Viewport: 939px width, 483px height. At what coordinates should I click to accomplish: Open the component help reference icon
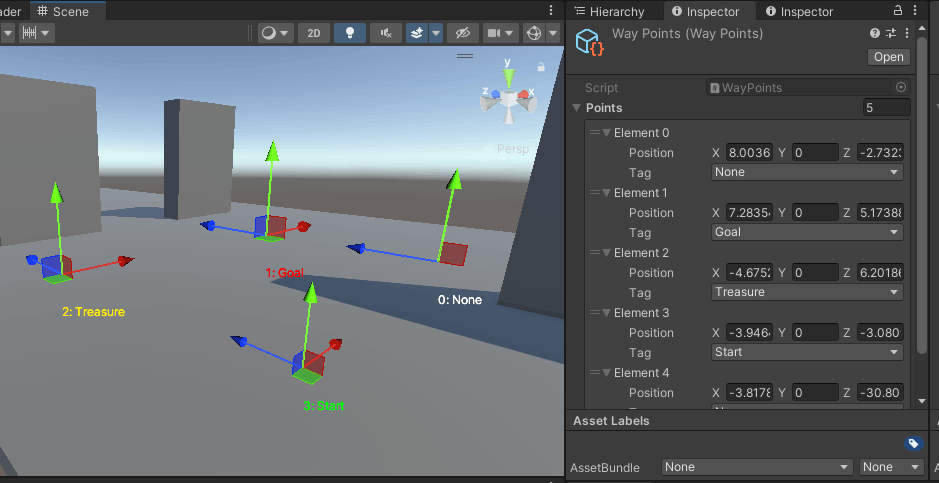pos(875,33)
